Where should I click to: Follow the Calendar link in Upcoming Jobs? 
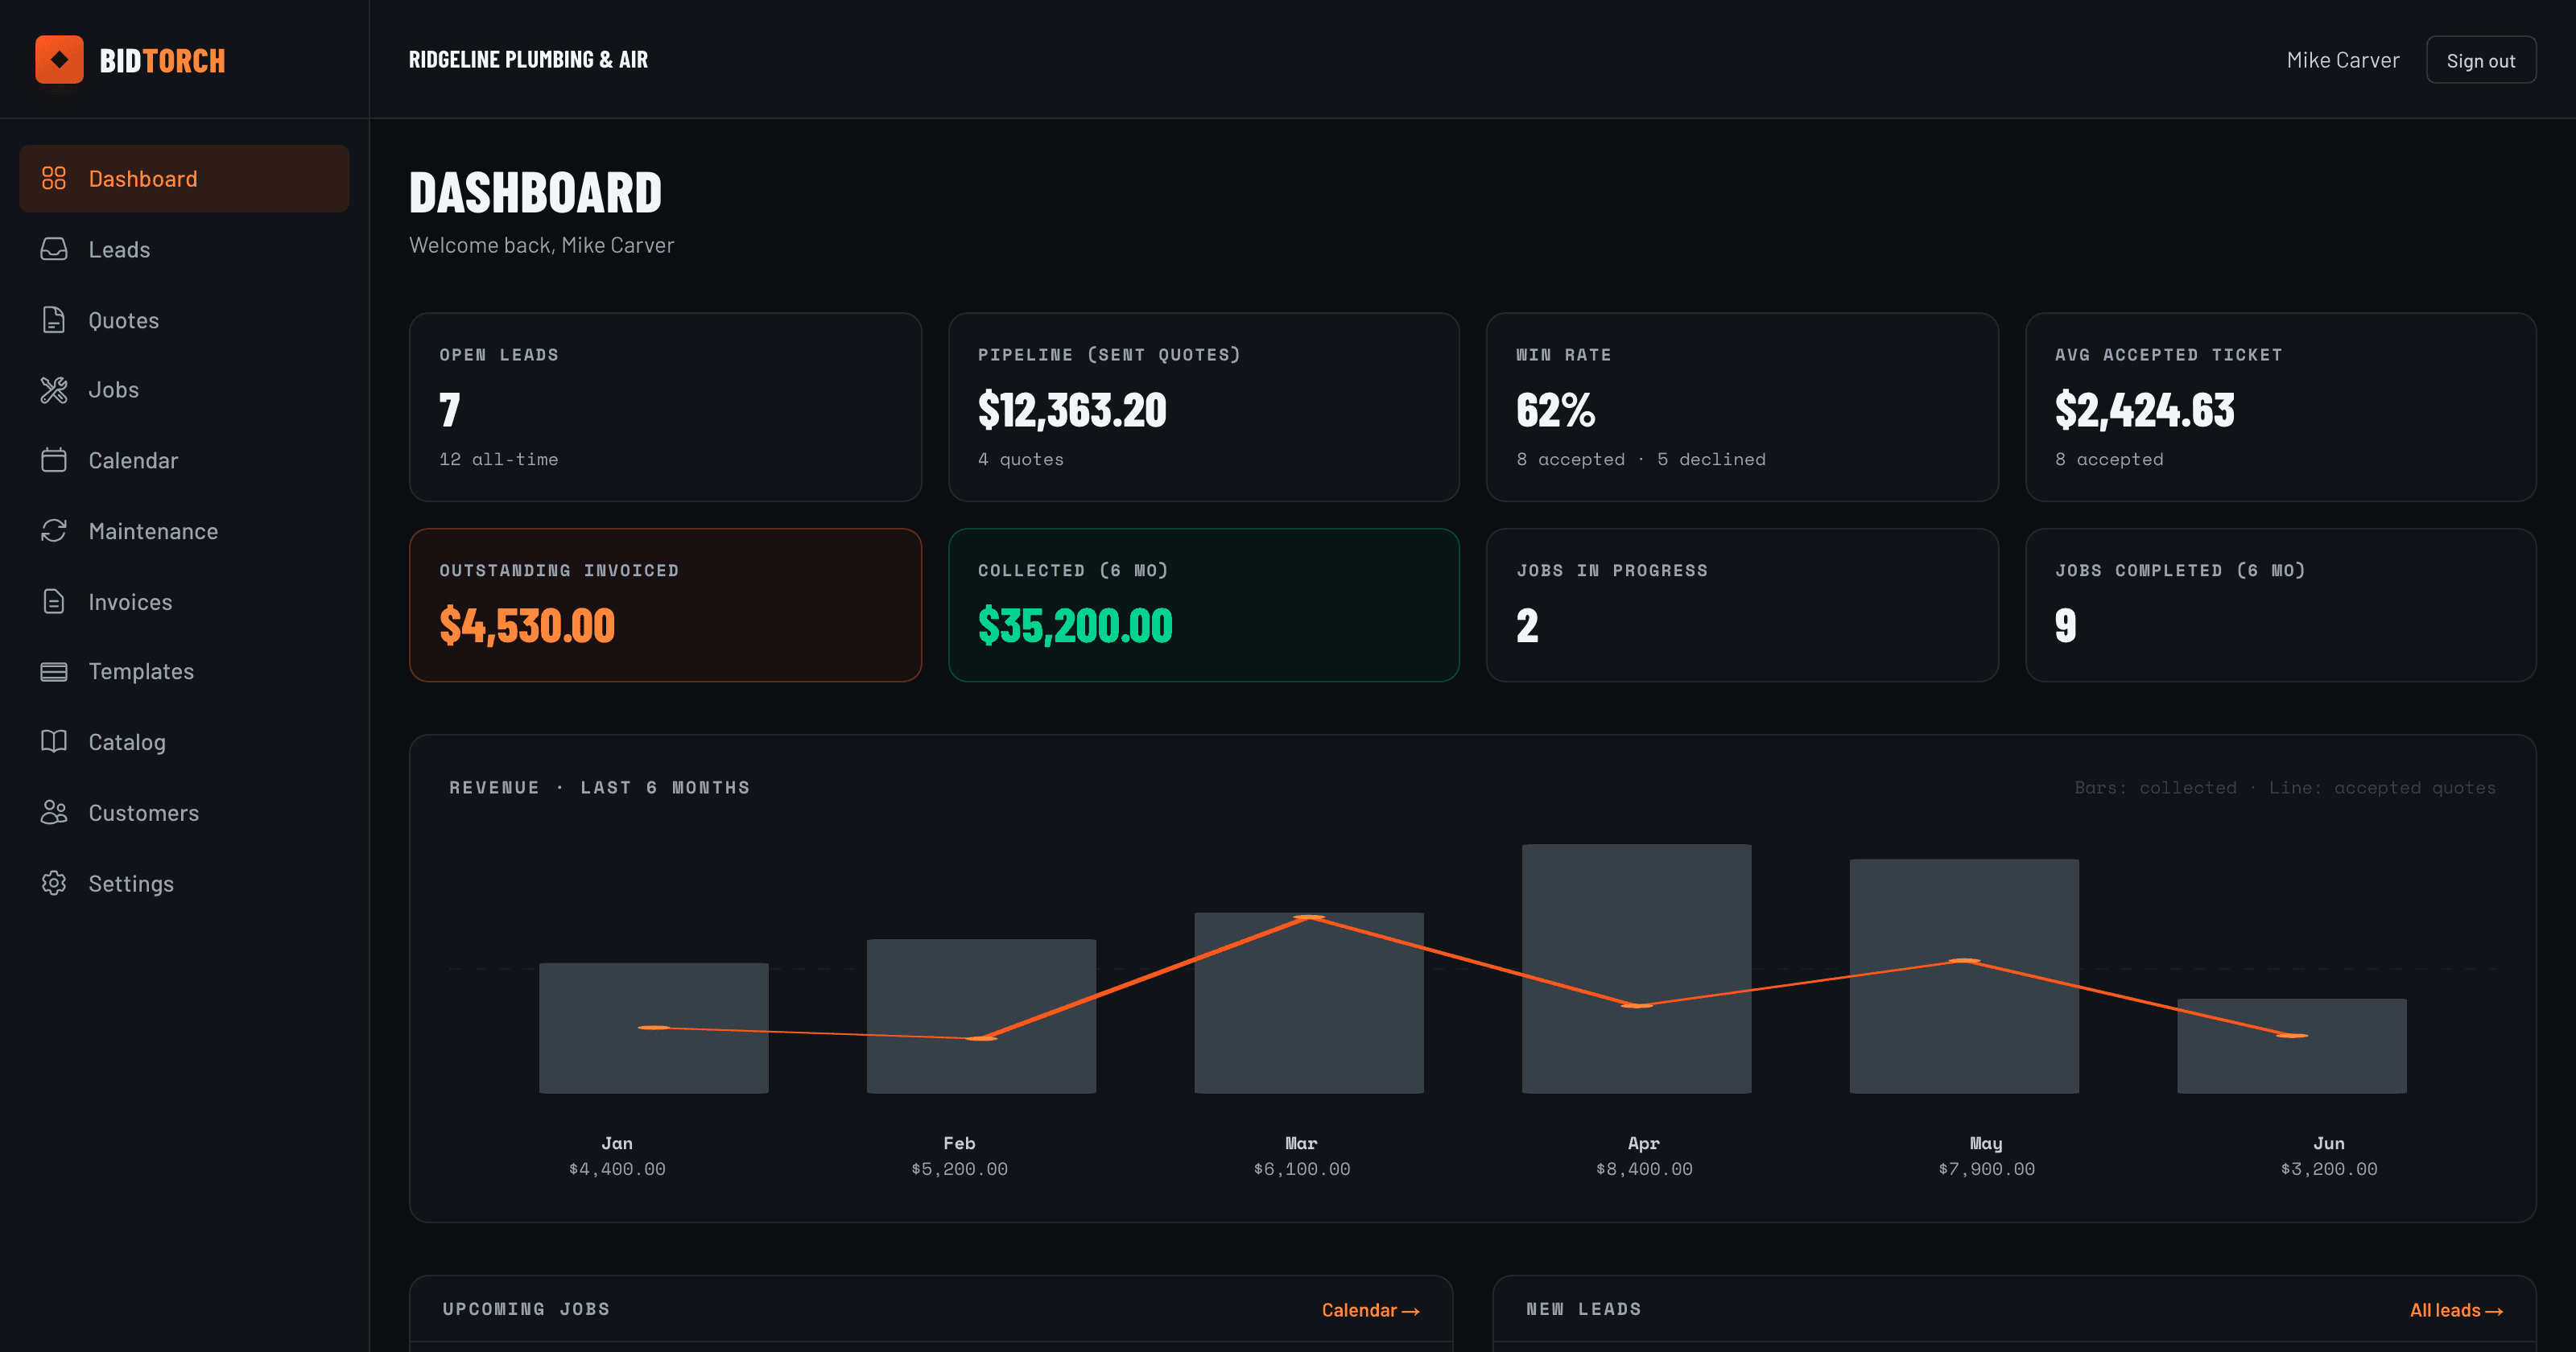click(1370, 1310)
